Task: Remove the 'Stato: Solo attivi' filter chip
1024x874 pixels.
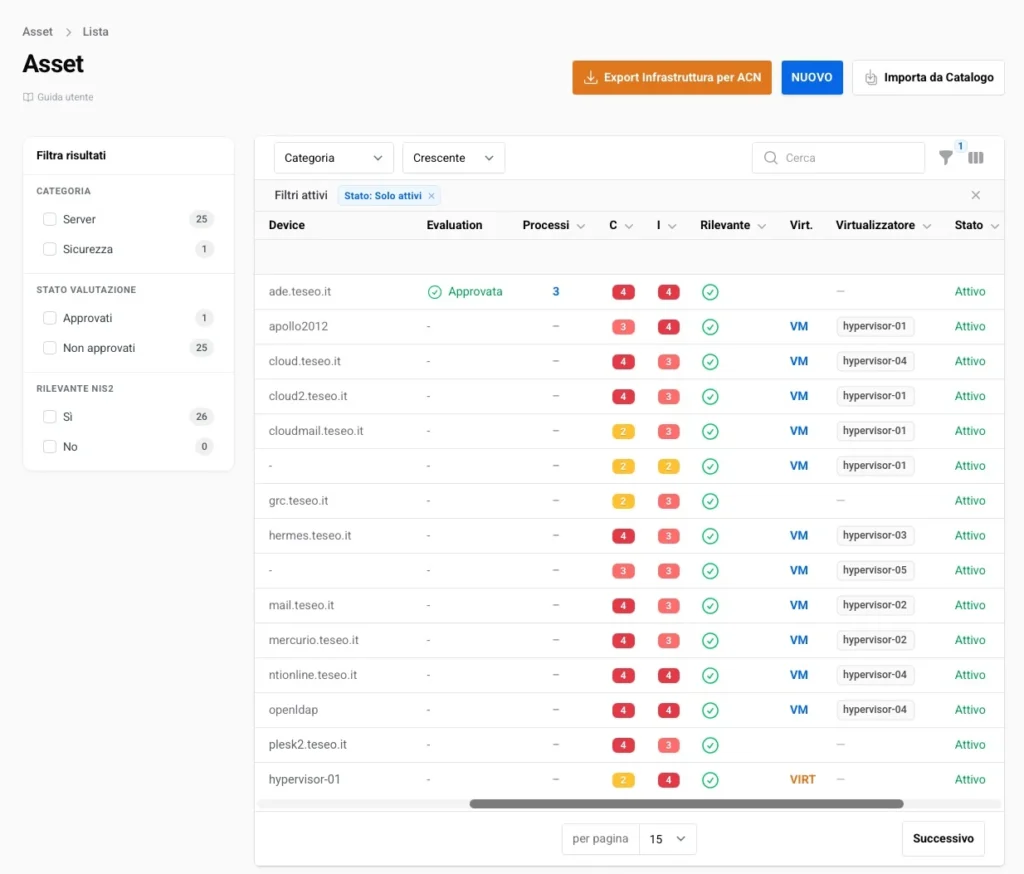Action: (432, 196)
